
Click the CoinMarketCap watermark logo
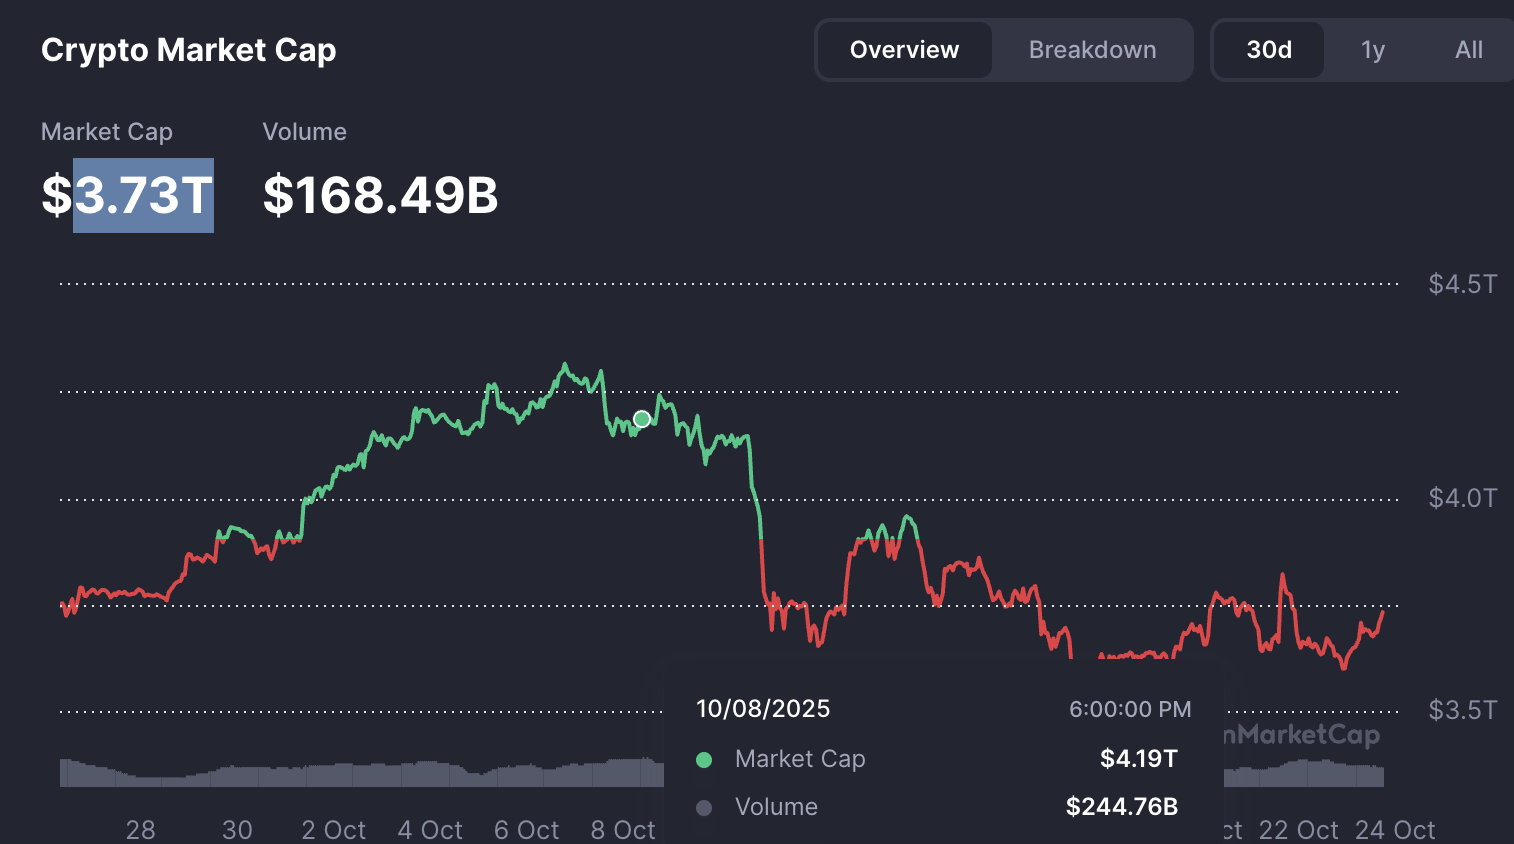(1302, 736)
